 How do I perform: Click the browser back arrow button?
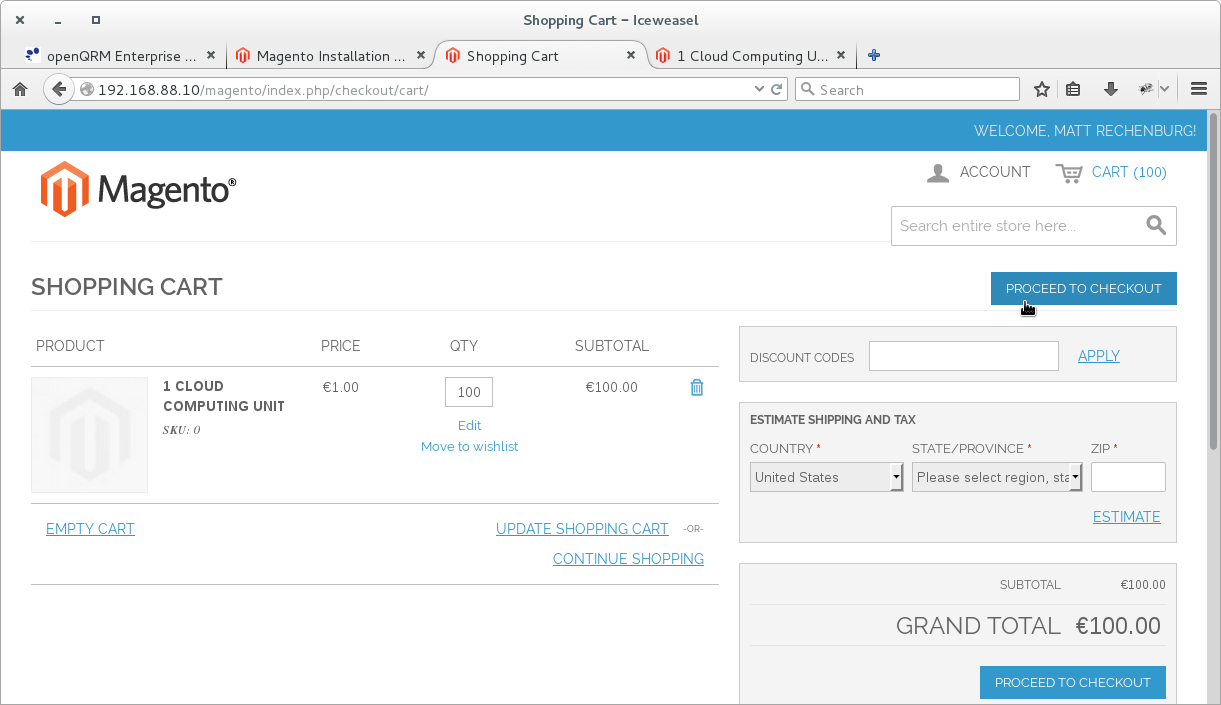[59, 89]
